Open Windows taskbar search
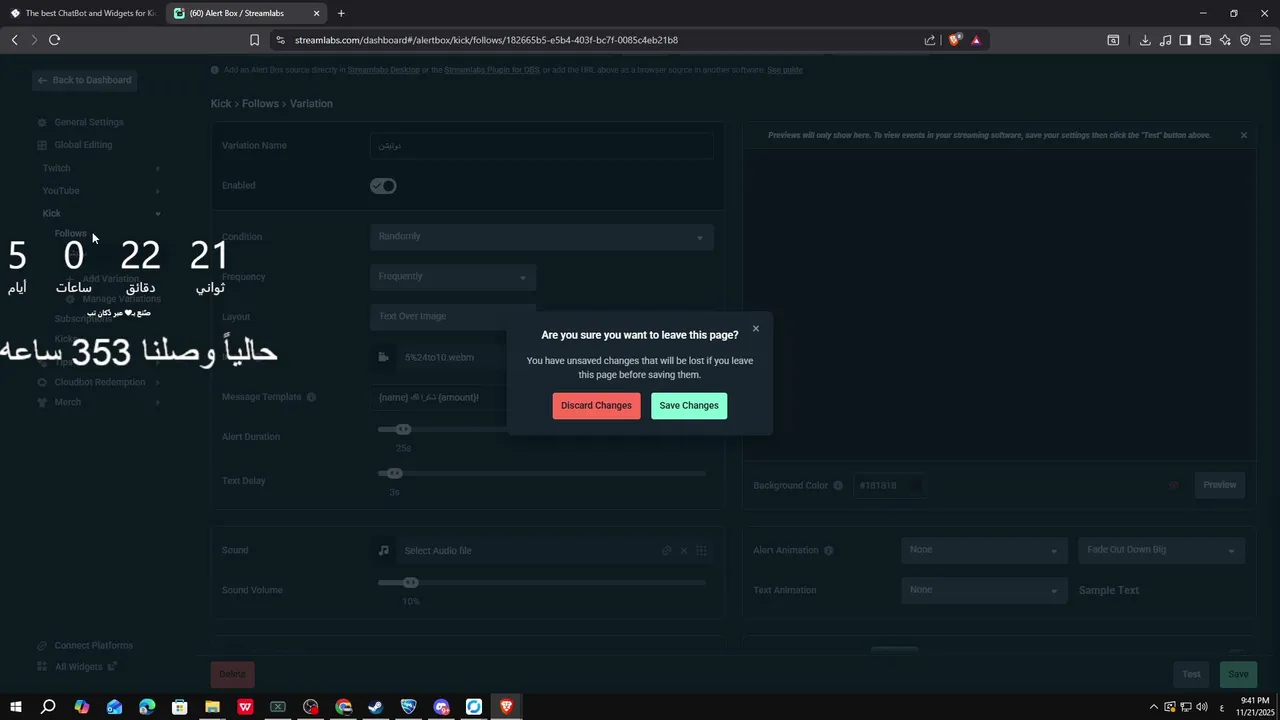This screenshot has width=1280, height=720. click(48, 707)
